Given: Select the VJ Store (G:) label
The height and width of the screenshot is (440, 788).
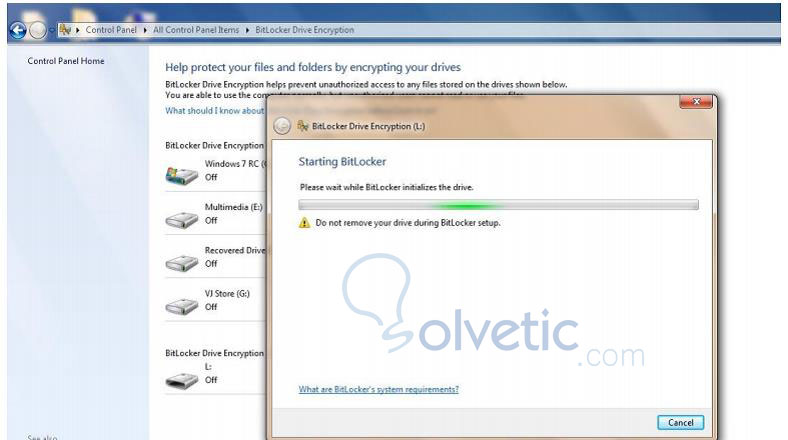Looking at the screenshot, I should tap(227, 293).
